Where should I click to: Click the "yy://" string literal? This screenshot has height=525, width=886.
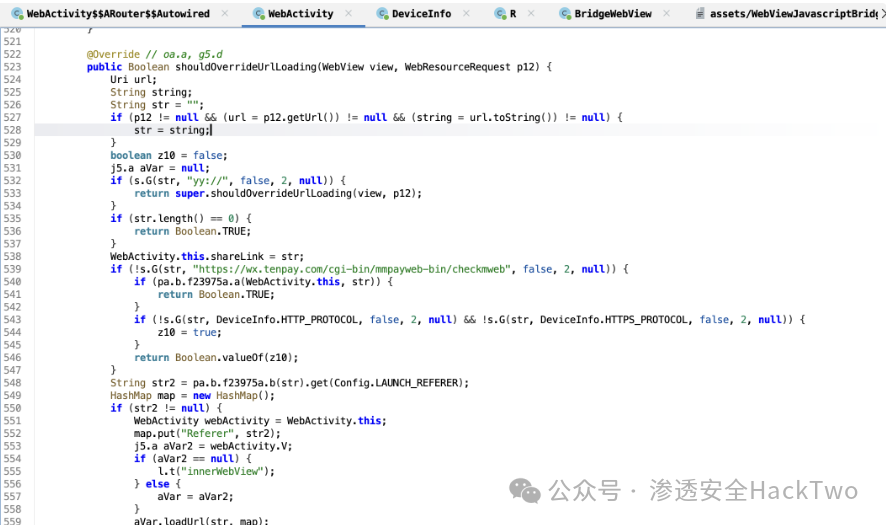pyautogui.click(x=207, y=180)
